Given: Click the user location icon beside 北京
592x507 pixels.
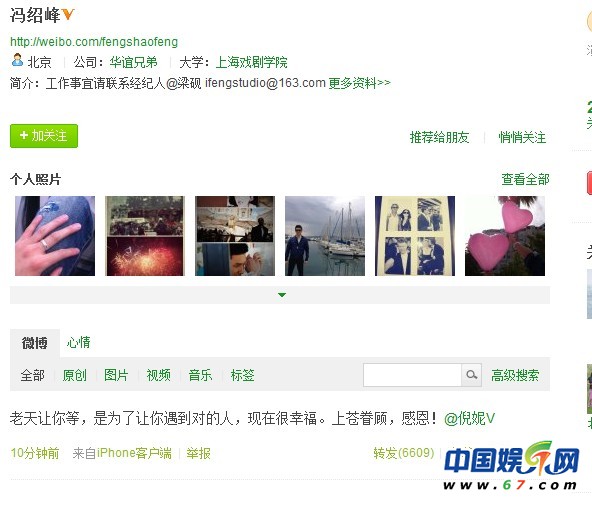Looking at the screenshot, I should point(17,60).
